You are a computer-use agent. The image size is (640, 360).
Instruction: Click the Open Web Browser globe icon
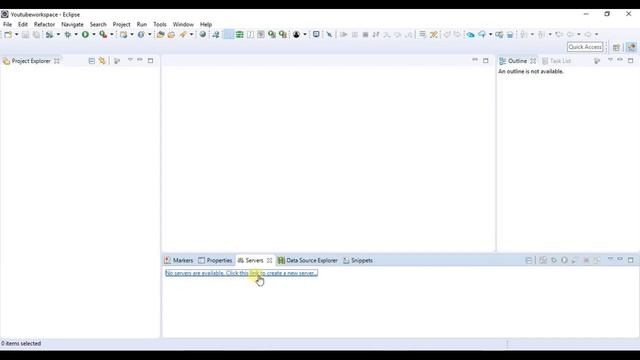202,35
